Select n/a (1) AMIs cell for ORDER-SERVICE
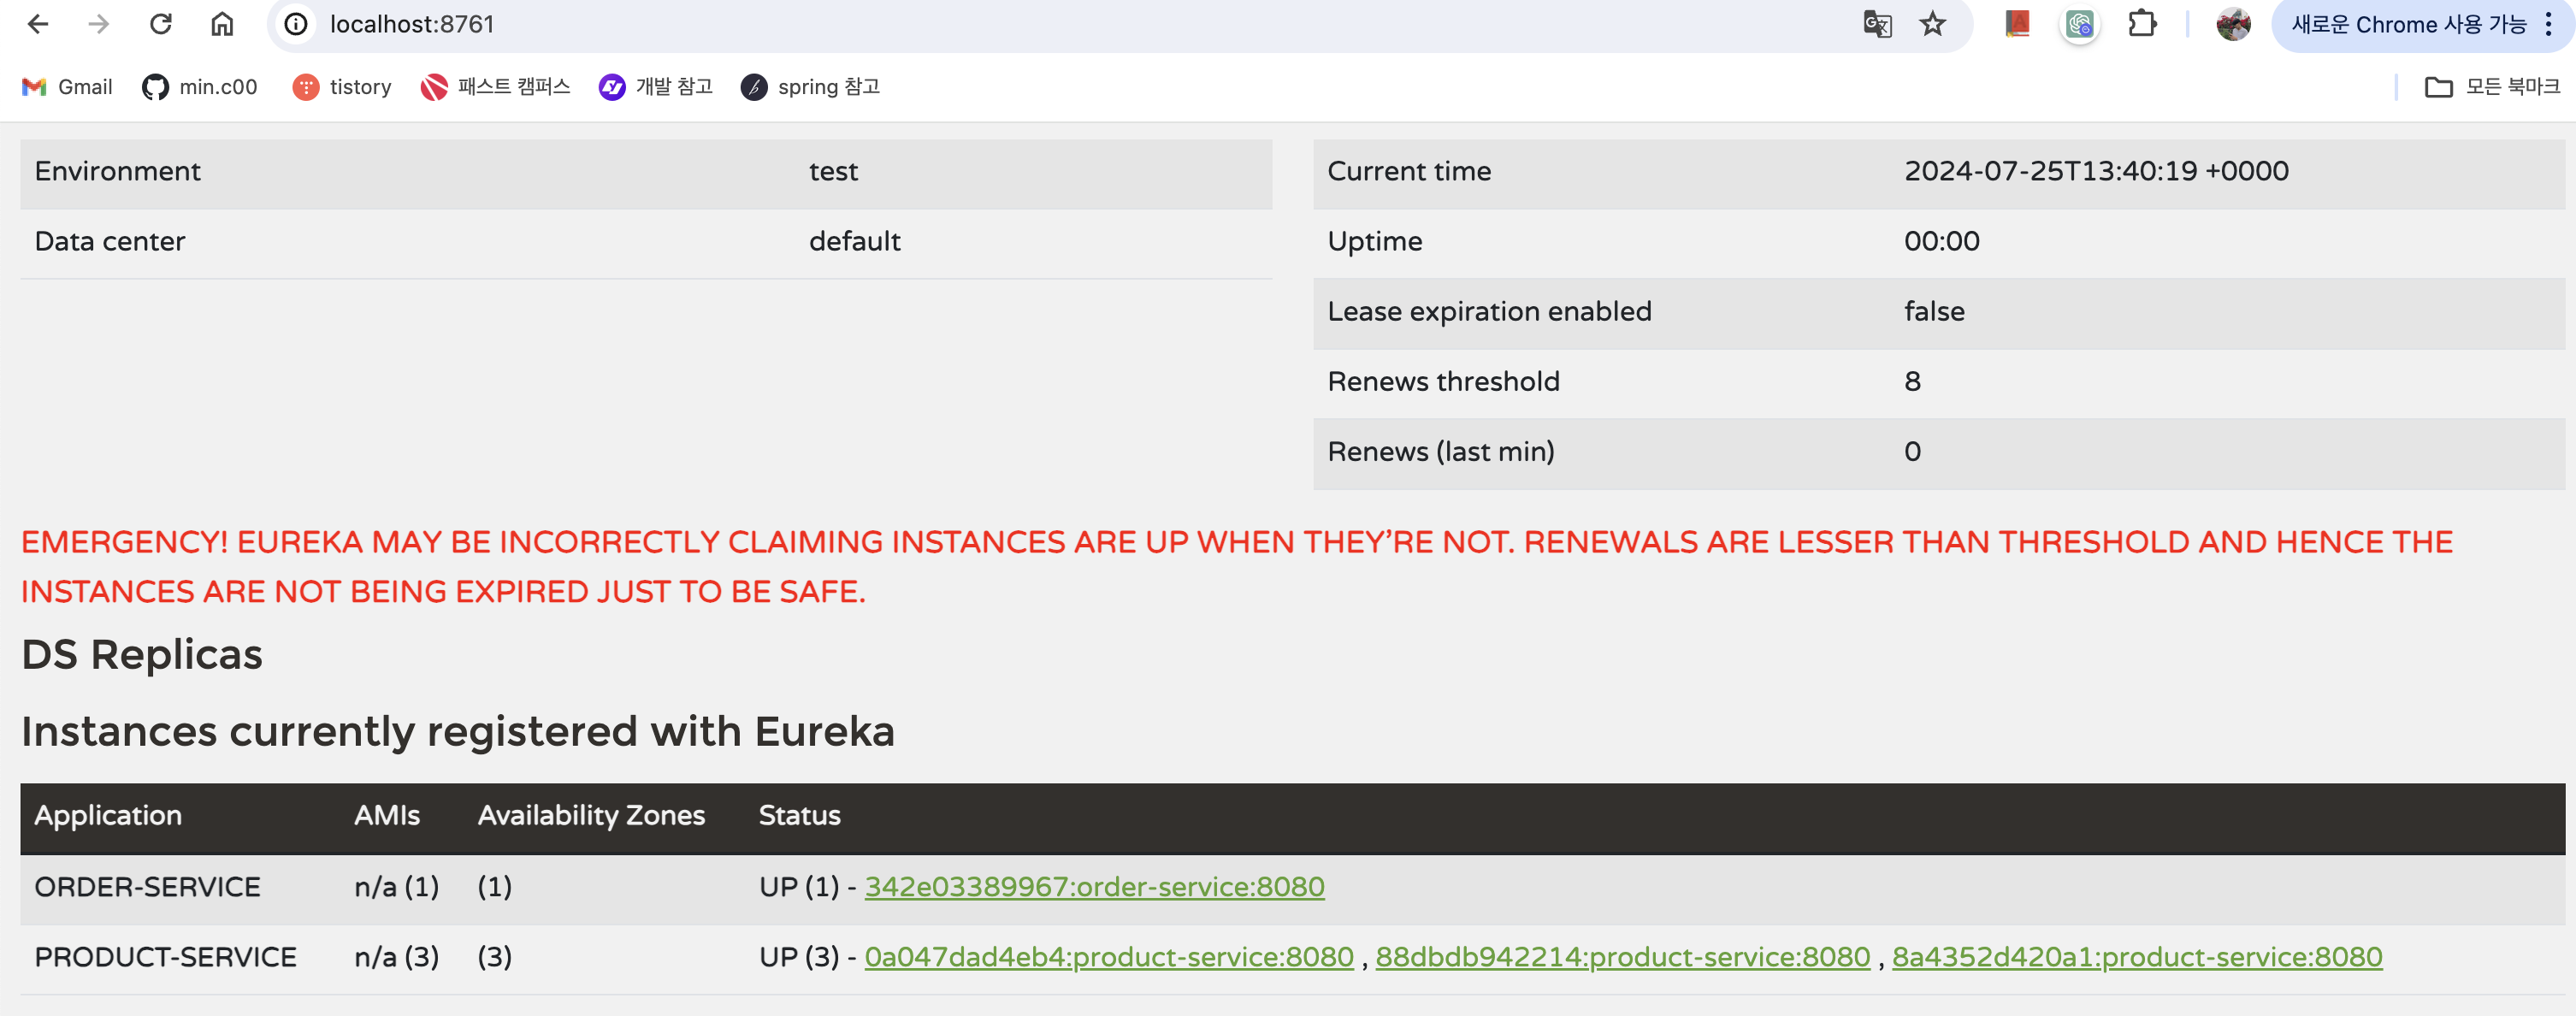 pos(396,887)
